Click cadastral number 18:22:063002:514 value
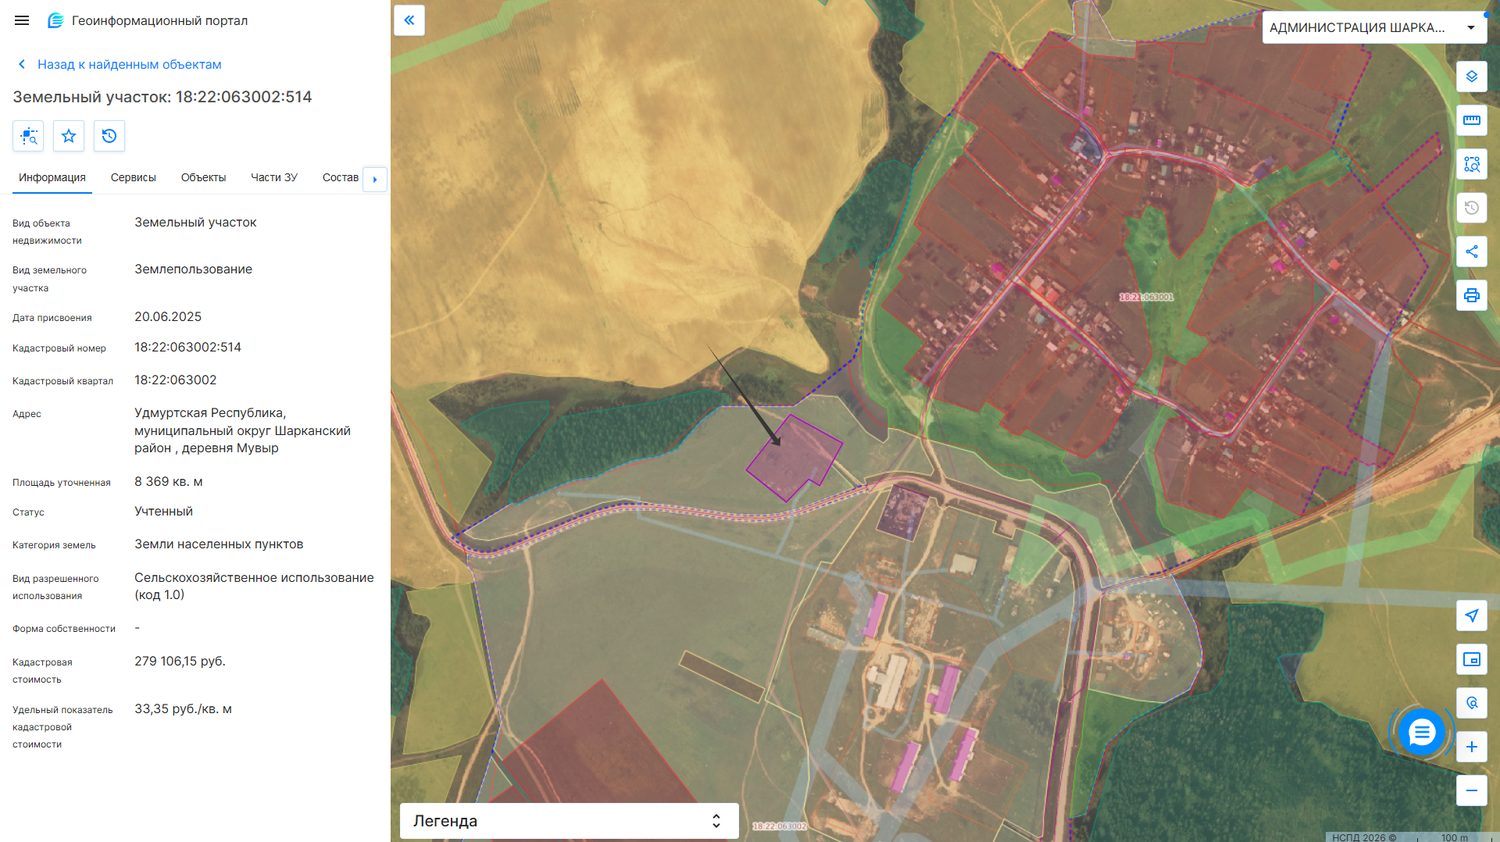Image resolution: width=1500 pixels, height=842 pixels. click(188, 348)
